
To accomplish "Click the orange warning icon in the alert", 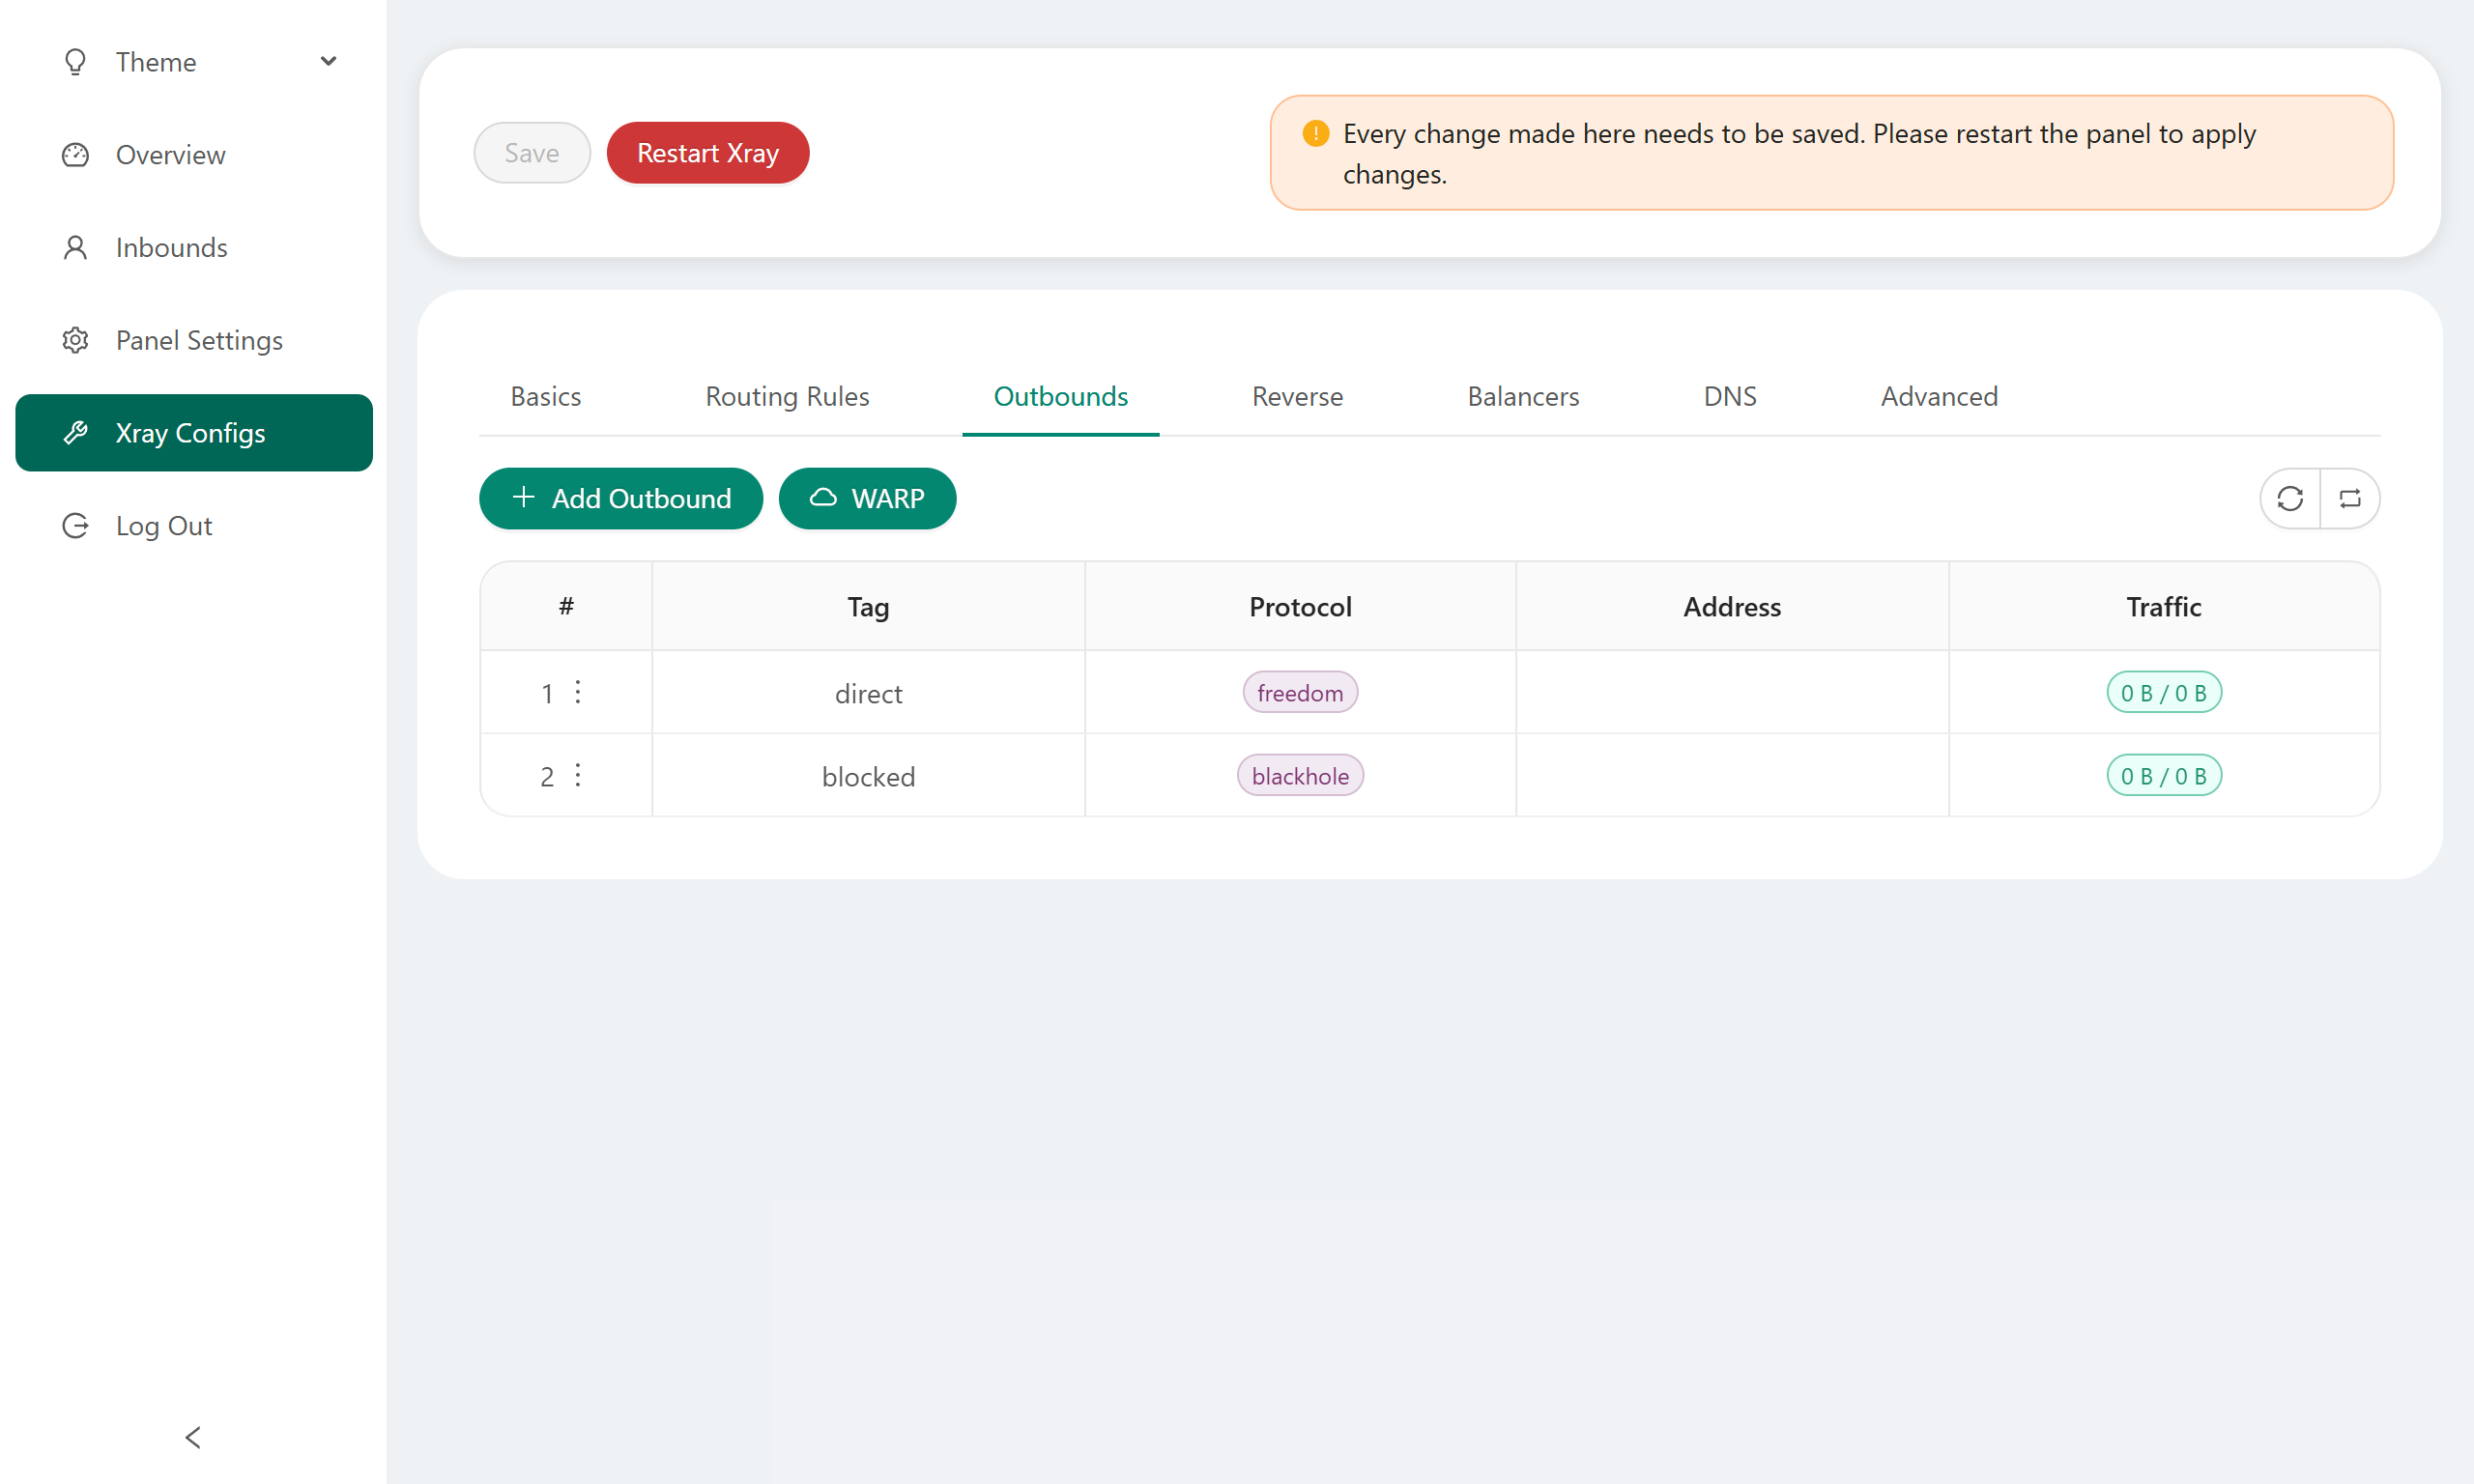I will coord(1315,133).
